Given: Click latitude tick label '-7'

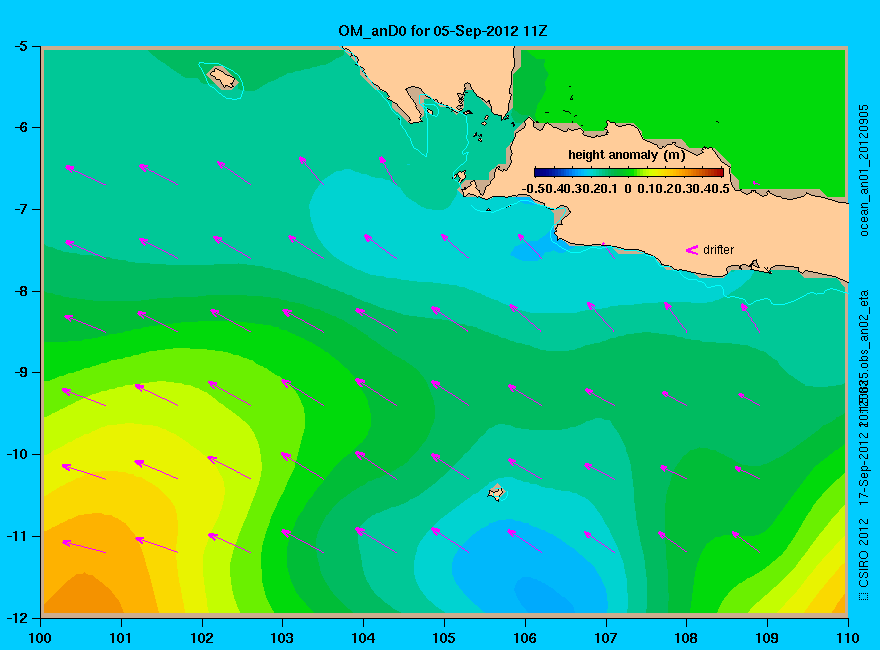Looking at the screenshot, I should pyautogui.click(x=21, y=209).
